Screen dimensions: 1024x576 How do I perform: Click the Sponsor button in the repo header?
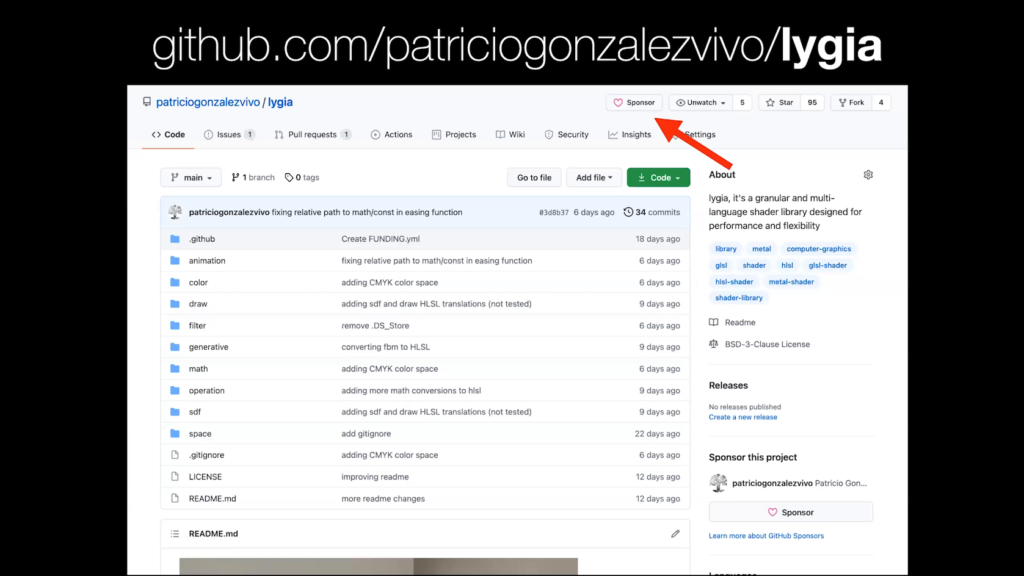coord(634,103)
